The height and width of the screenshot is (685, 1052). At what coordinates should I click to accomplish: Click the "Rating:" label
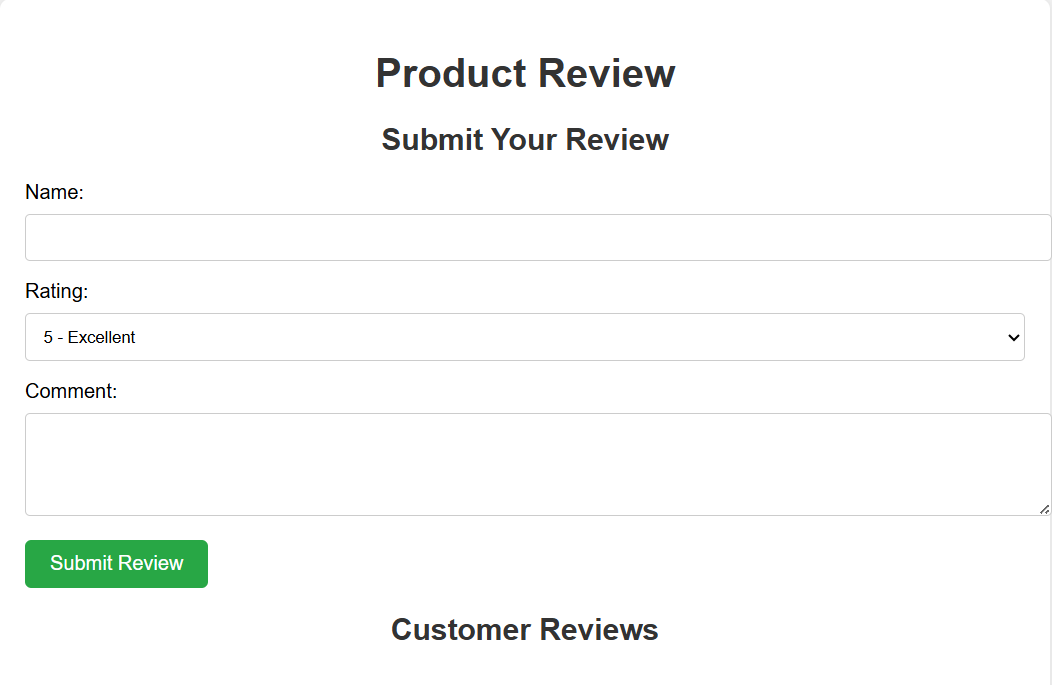(x=56, y=291)
